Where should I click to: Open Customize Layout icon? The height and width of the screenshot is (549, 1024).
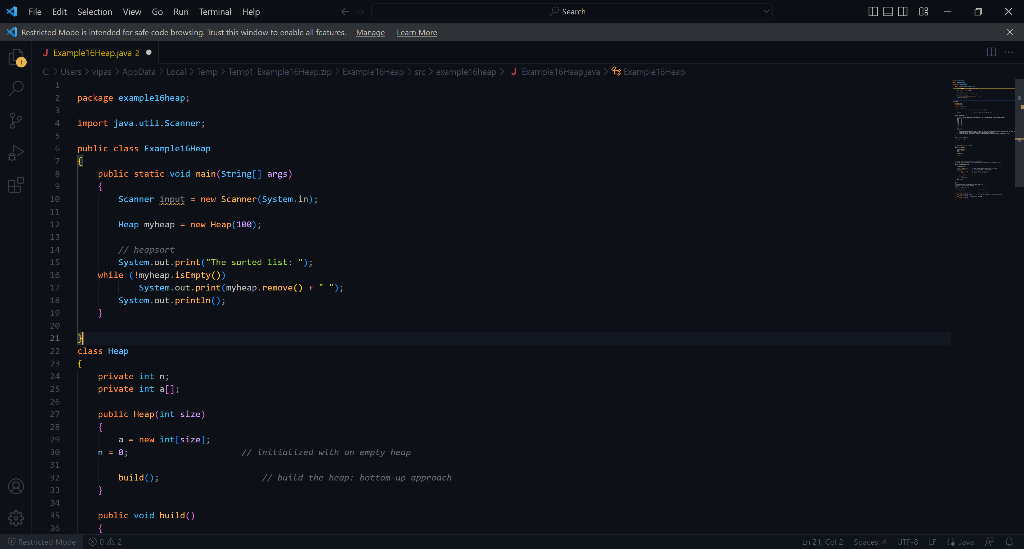click(923, 12)
